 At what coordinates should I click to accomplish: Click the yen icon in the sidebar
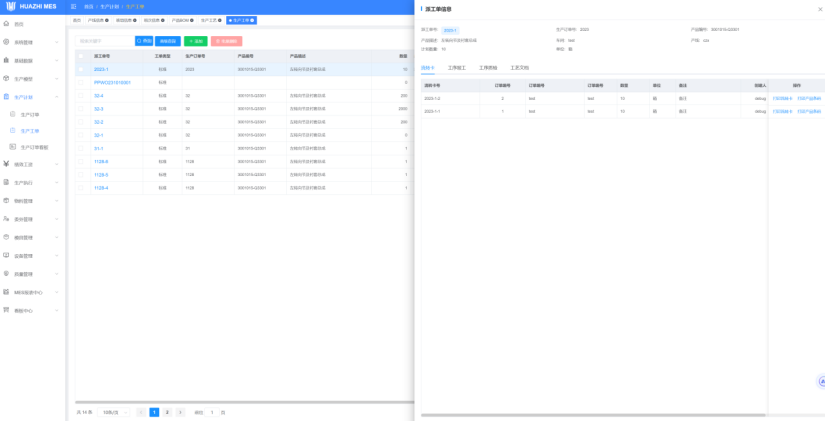[7, 164]
